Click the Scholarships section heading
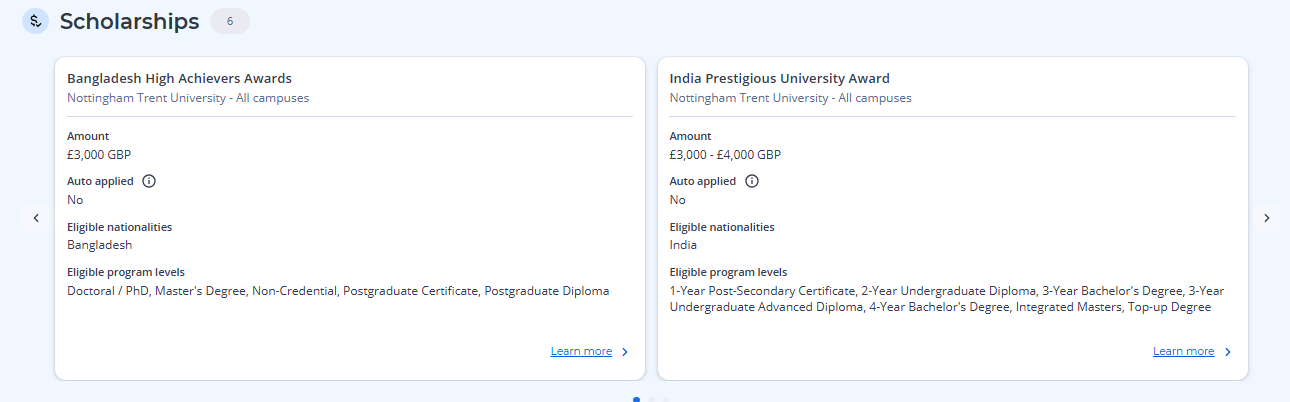The height and width of the screenshot is (402, 1290). [x=129, y=21]
